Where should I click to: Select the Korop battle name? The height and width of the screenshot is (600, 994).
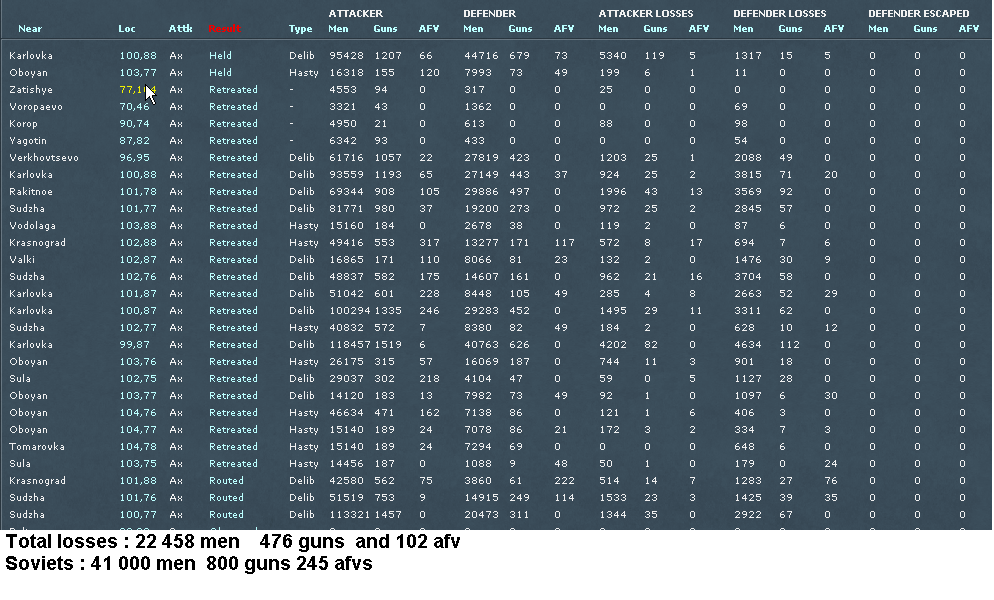[23, 124]
